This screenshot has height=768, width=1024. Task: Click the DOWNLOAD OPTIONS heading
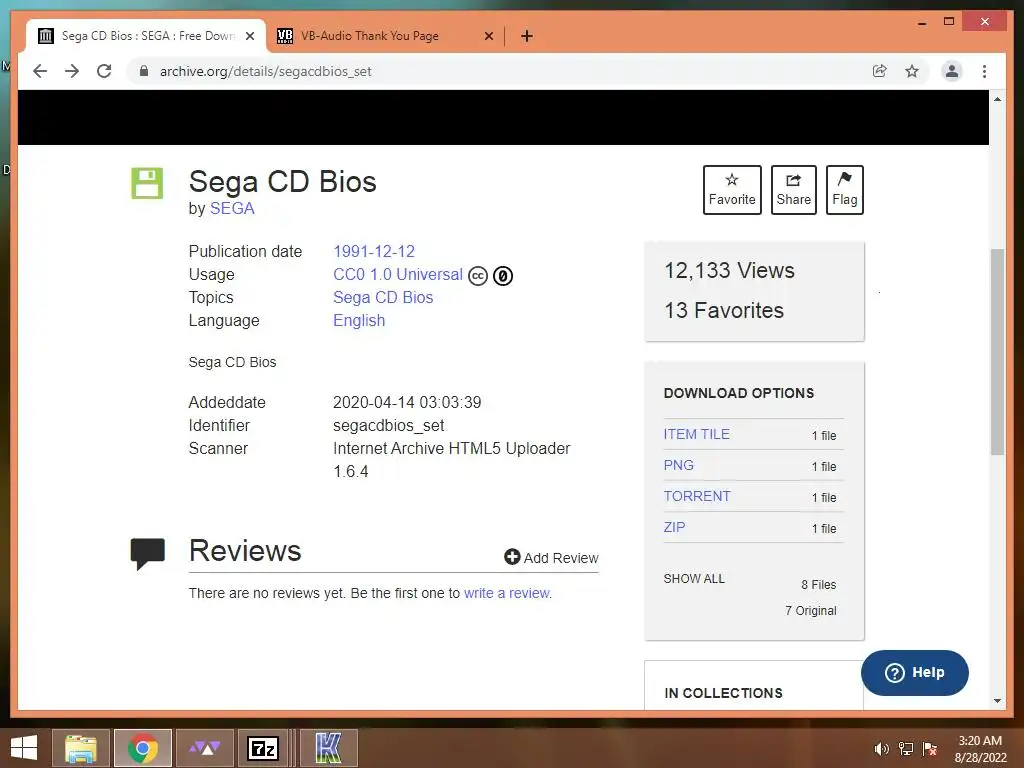point(739,393)
